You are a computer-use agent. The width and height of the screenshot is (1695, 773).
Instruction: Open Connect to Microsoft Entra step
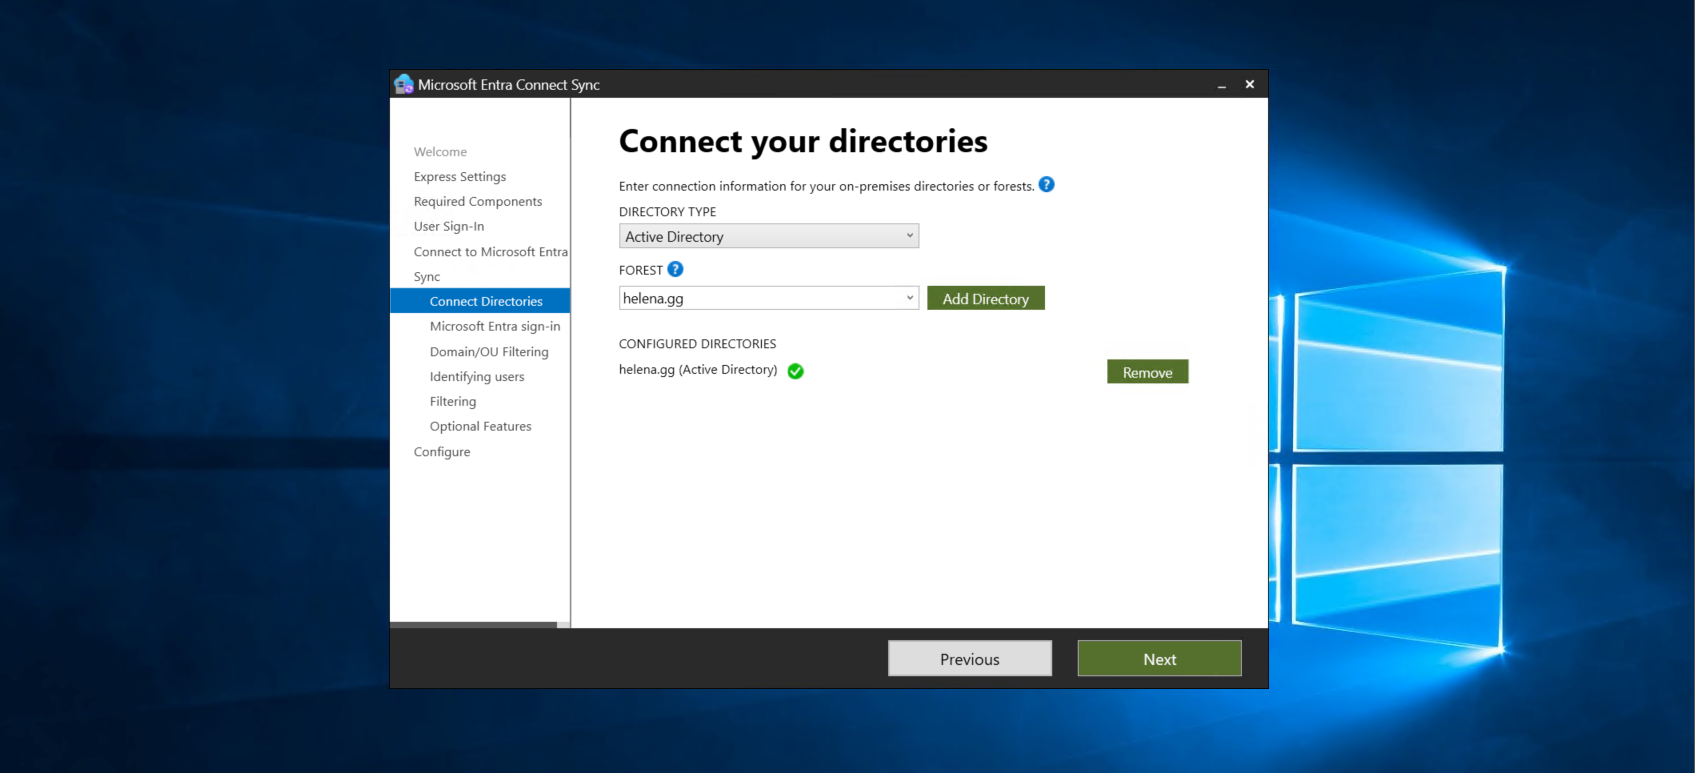[x=490, y=252]
